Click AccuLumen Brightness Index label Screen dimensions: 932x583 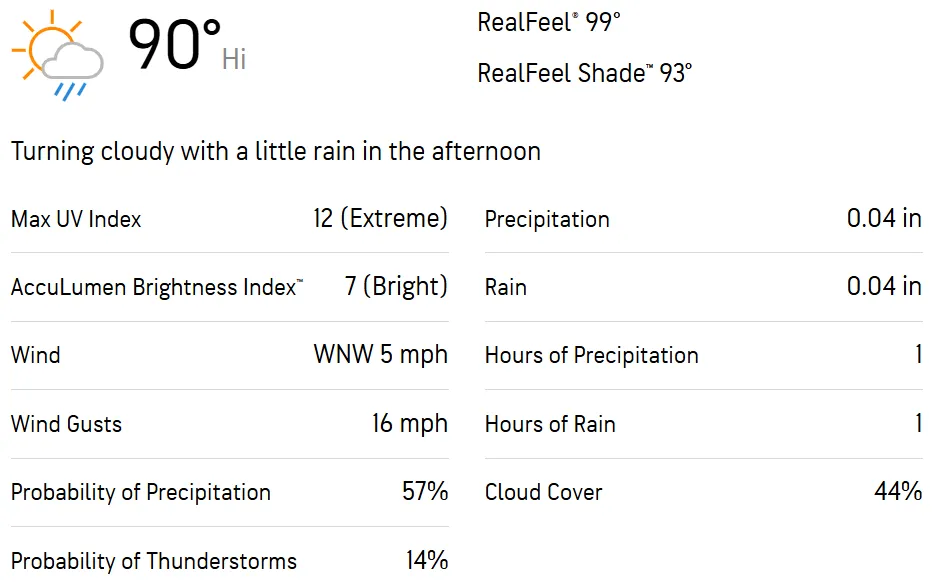[157, 287]
